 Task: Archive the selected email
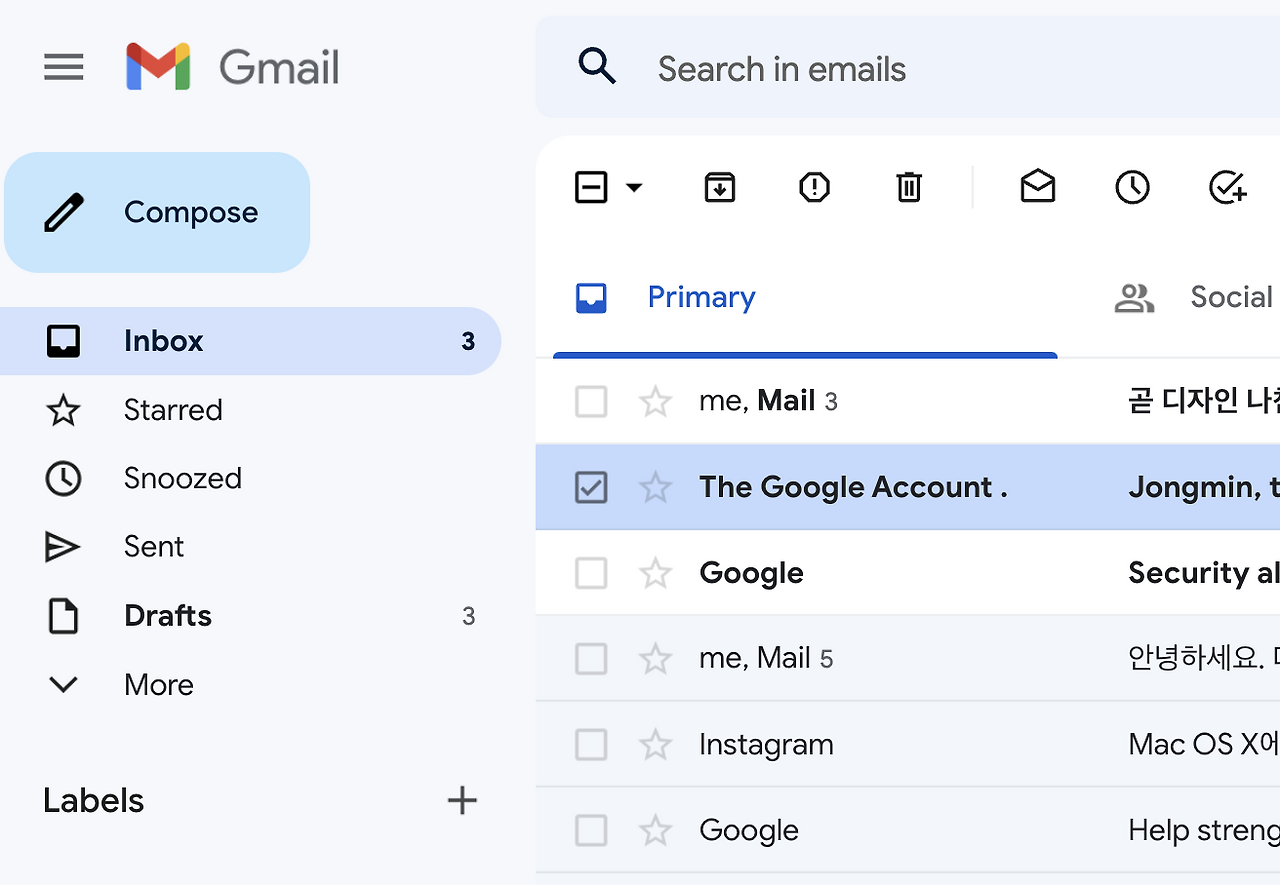coord(720,187)
